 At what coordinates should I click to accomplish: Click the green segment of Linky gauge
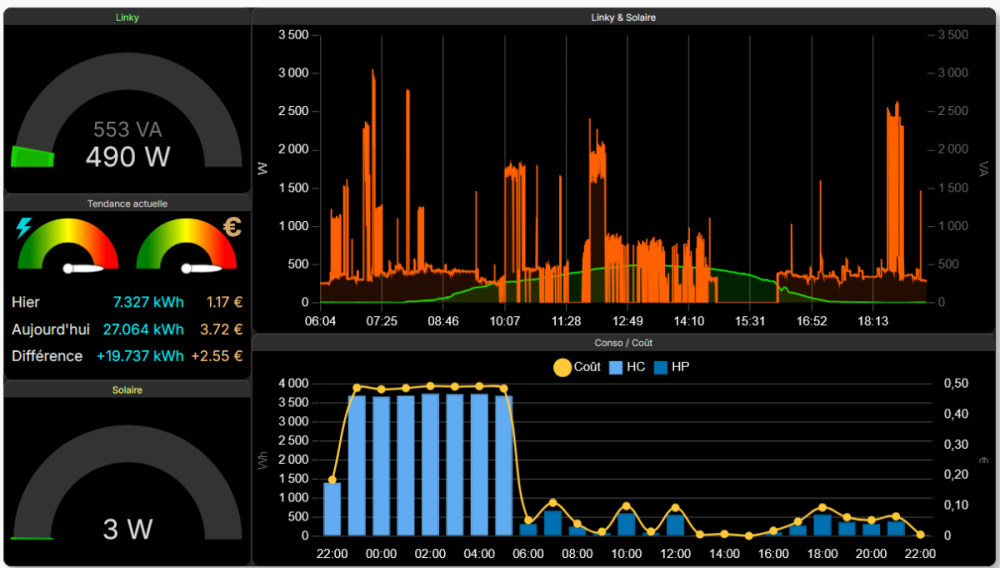pyautogui.click(x=32, y=157)
